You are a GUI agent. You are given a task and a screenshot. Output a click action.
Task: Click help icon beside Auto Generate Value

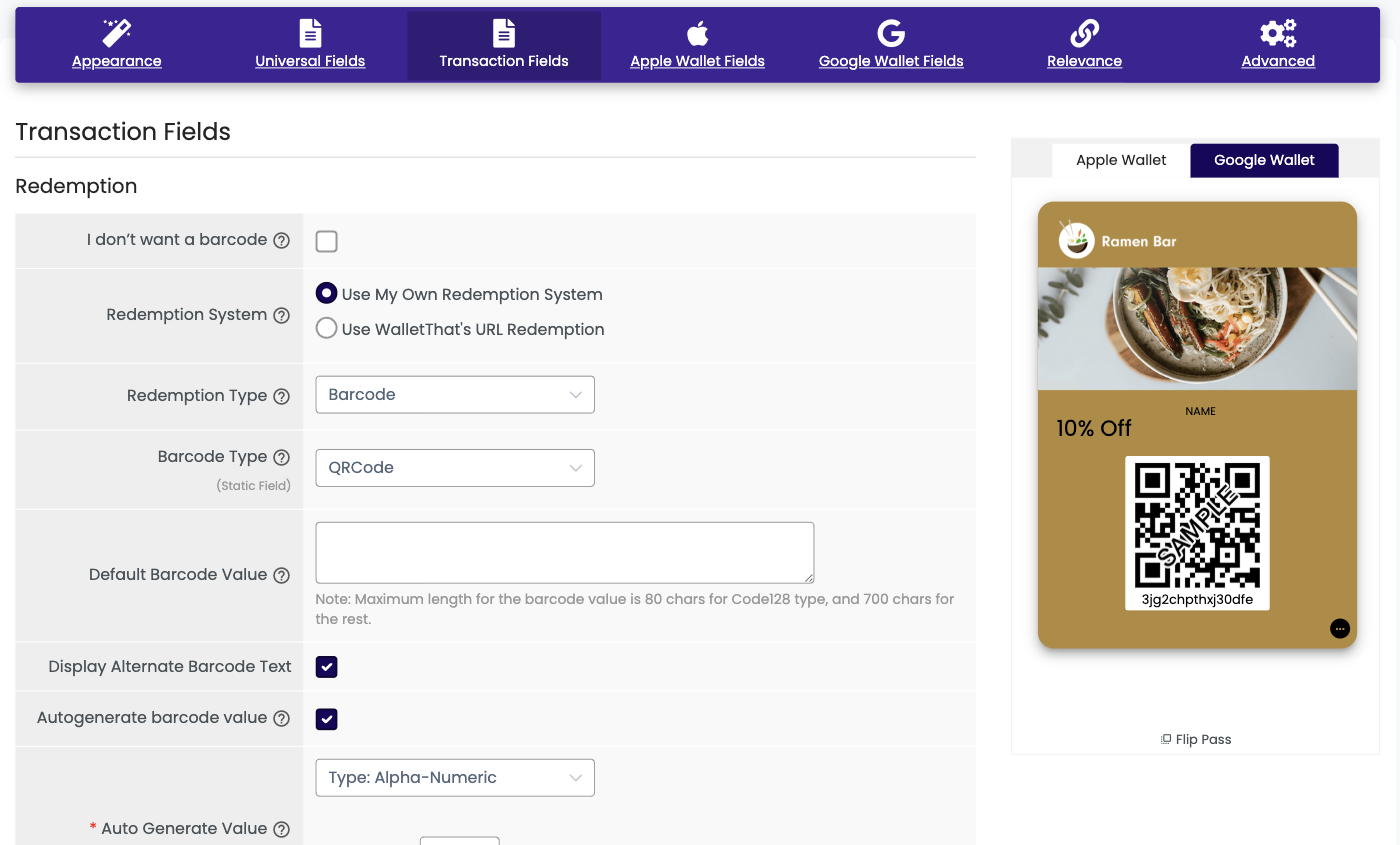point(282,829)
